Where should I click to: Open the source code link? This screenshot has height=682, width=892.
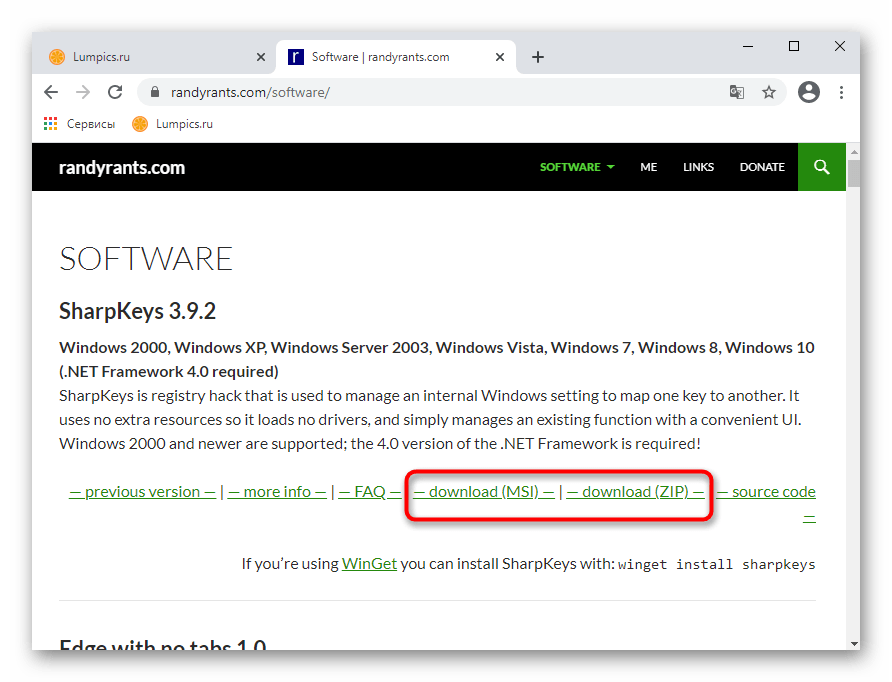tap(766, 491)
